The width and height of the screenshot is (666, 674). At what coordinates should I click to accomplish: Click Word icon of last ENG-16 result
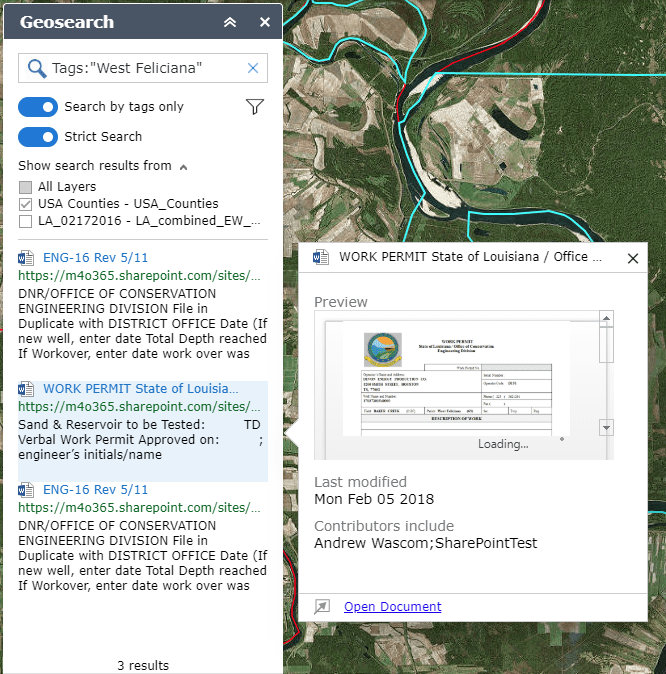tap(26, 490)
